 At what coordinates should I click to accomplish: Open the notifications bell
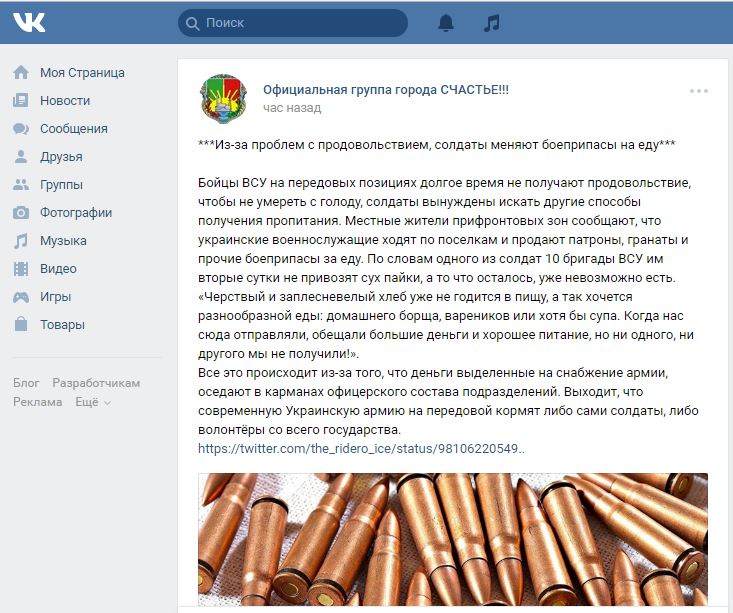(446, 23)
